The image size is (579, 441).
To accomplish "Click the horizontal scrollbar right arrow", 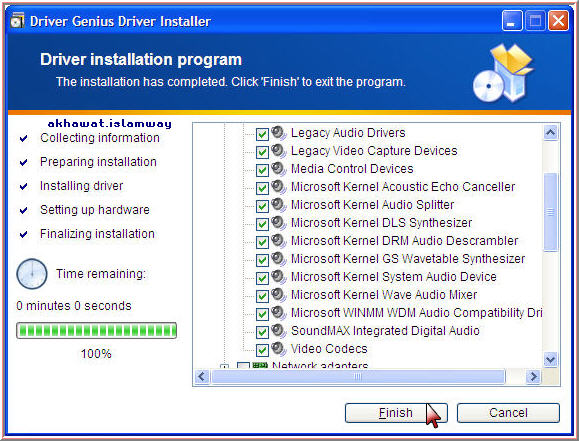I will click(x=533, y=377).
